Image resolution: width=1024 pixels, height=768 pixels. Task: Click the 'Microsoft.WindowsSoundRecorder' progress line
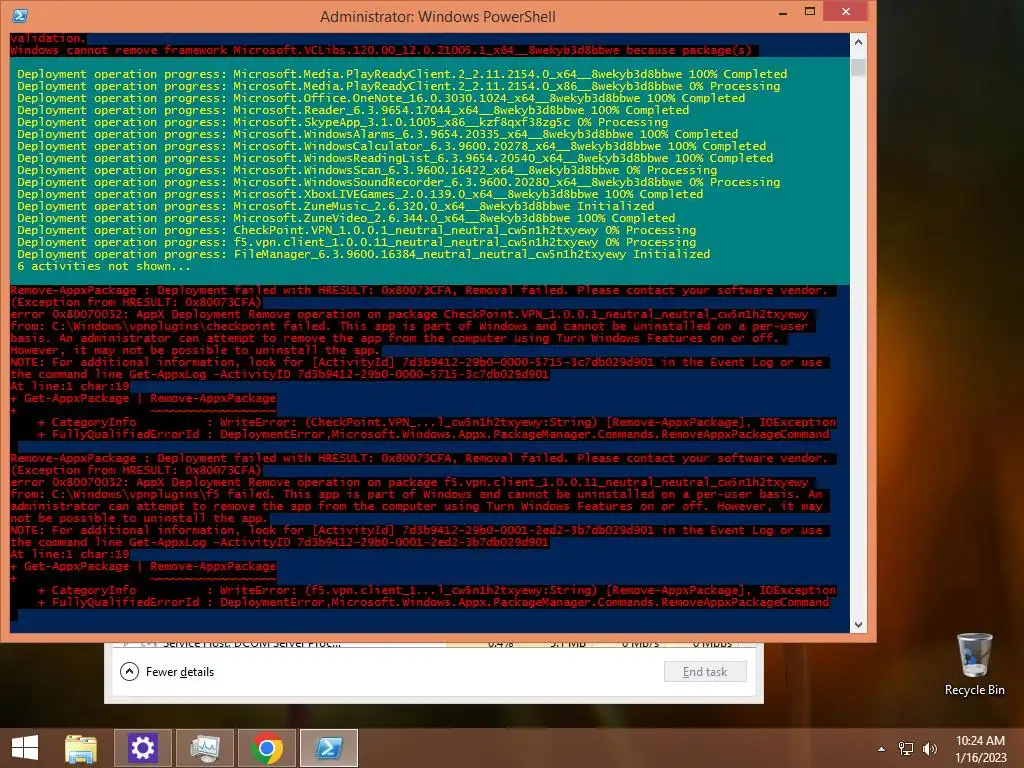[x=398, y=182]
